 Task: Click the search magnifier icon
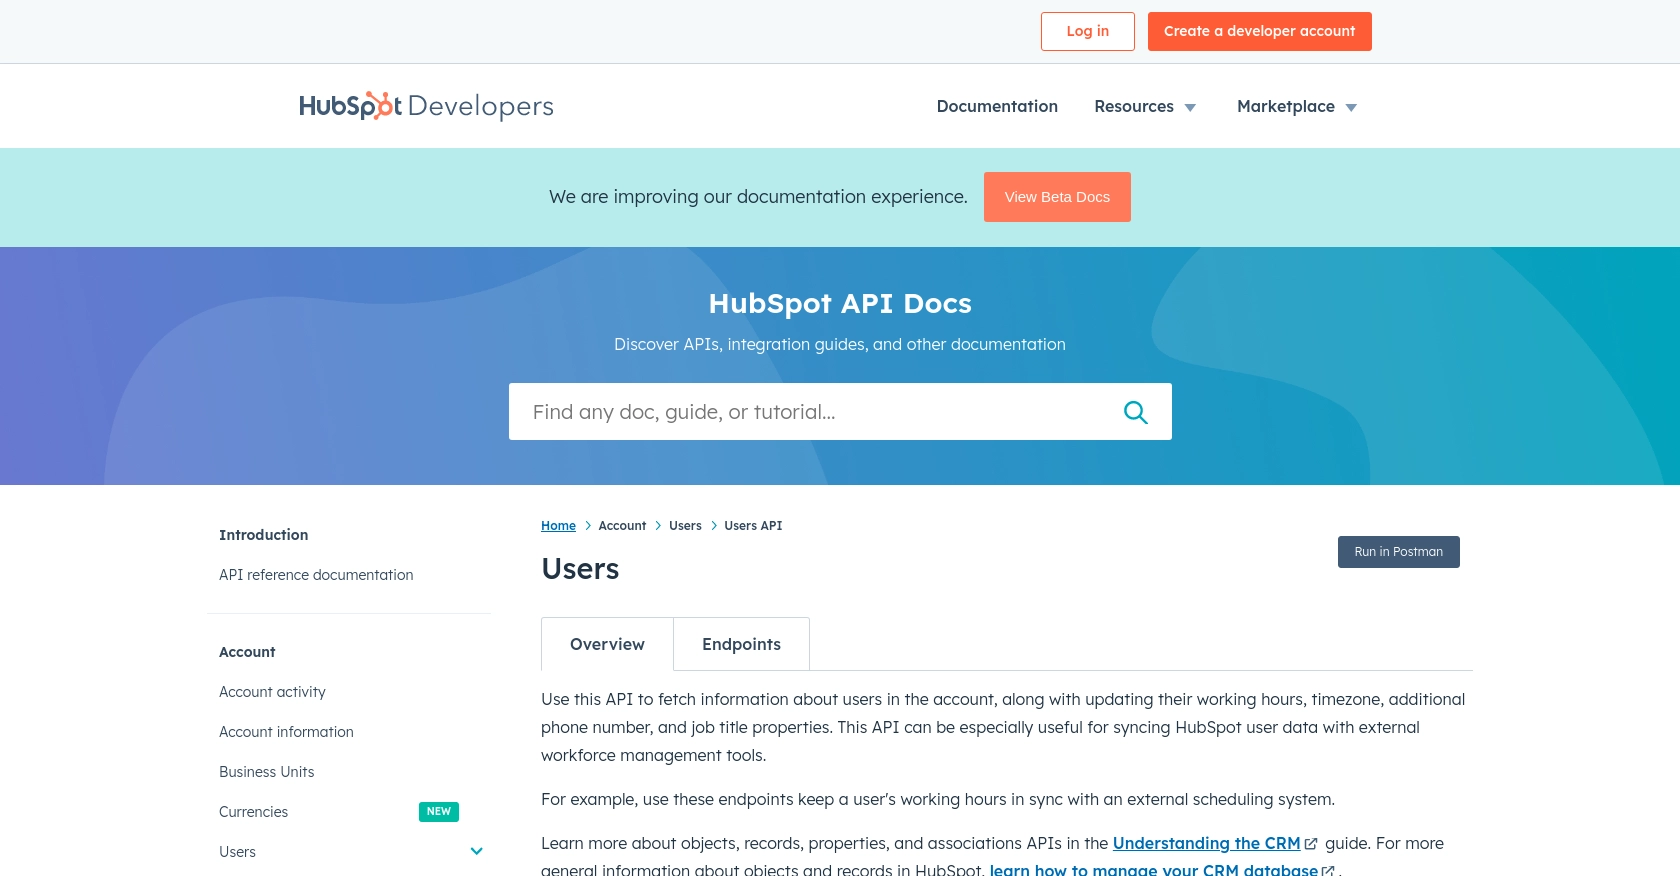point(1135,412)
